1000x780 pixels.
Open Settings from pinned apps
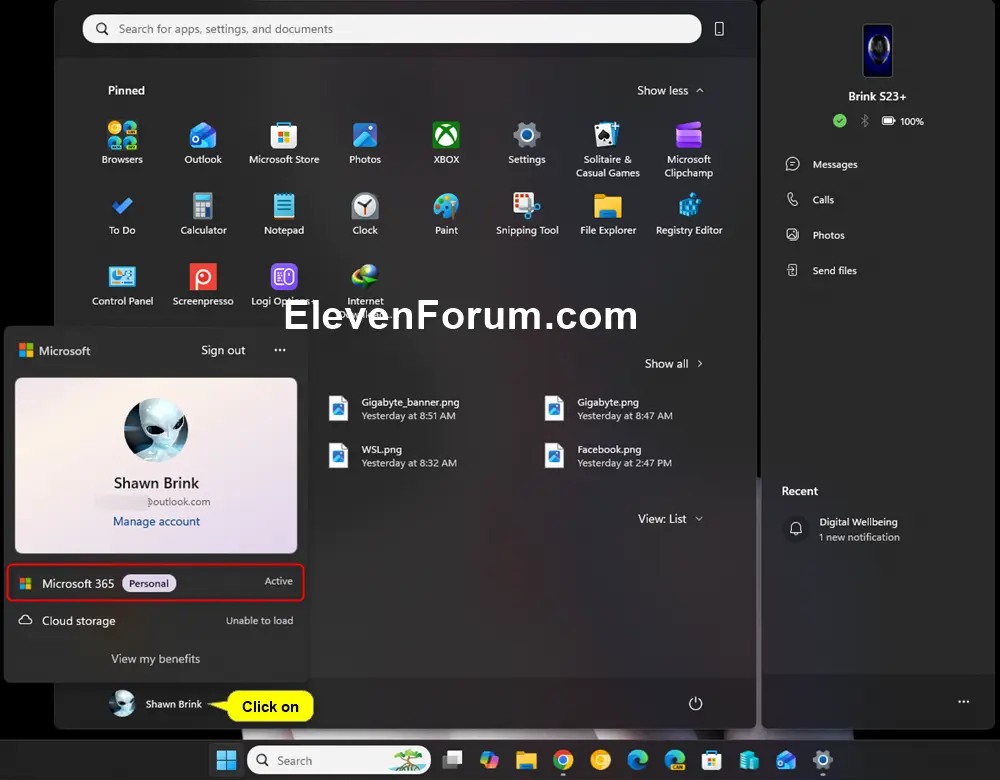[527, 142]
